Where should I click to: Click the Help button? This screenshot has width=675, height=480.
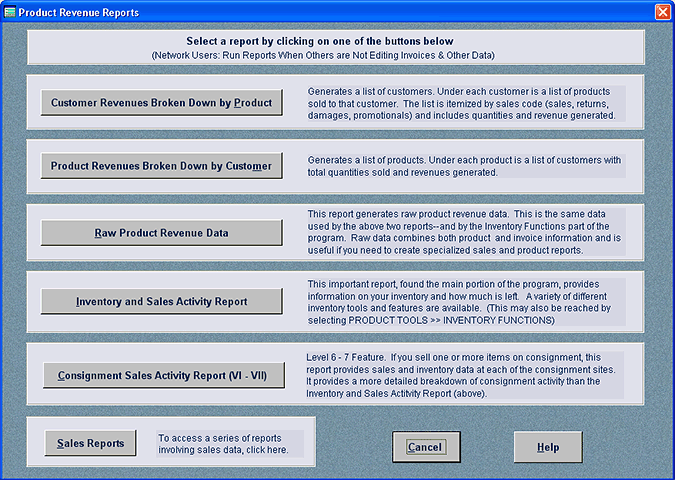coord(547,447)
